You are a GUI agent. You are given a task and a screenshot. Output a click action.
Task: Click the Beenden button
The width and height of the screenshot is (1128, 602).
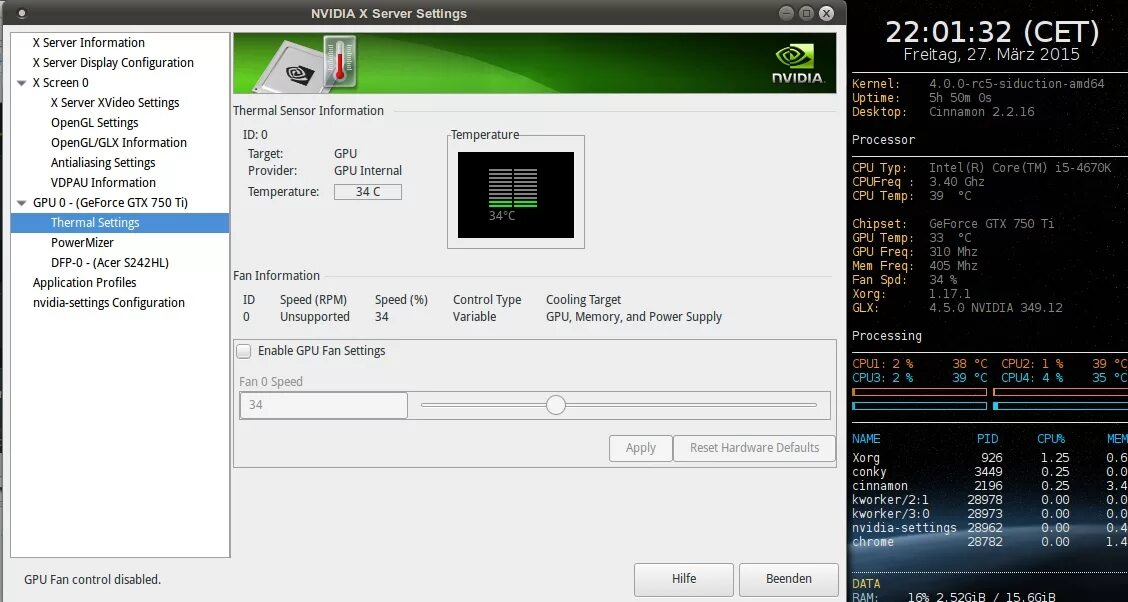click(788, 579)
